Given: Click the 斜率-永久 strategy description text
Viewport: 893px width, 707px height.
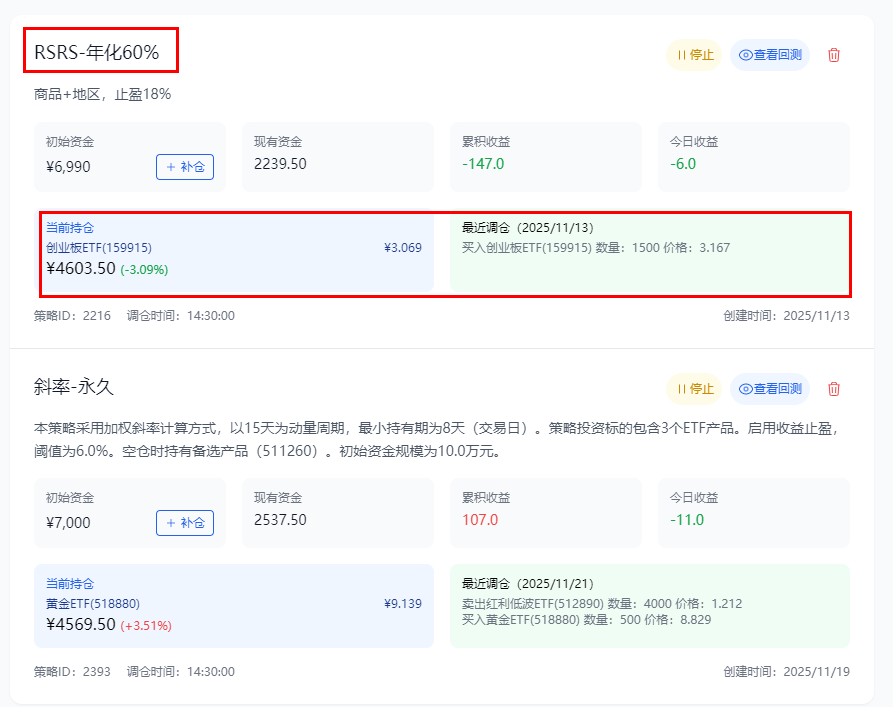Looking at the screenshot, I should tap(440, 439).
